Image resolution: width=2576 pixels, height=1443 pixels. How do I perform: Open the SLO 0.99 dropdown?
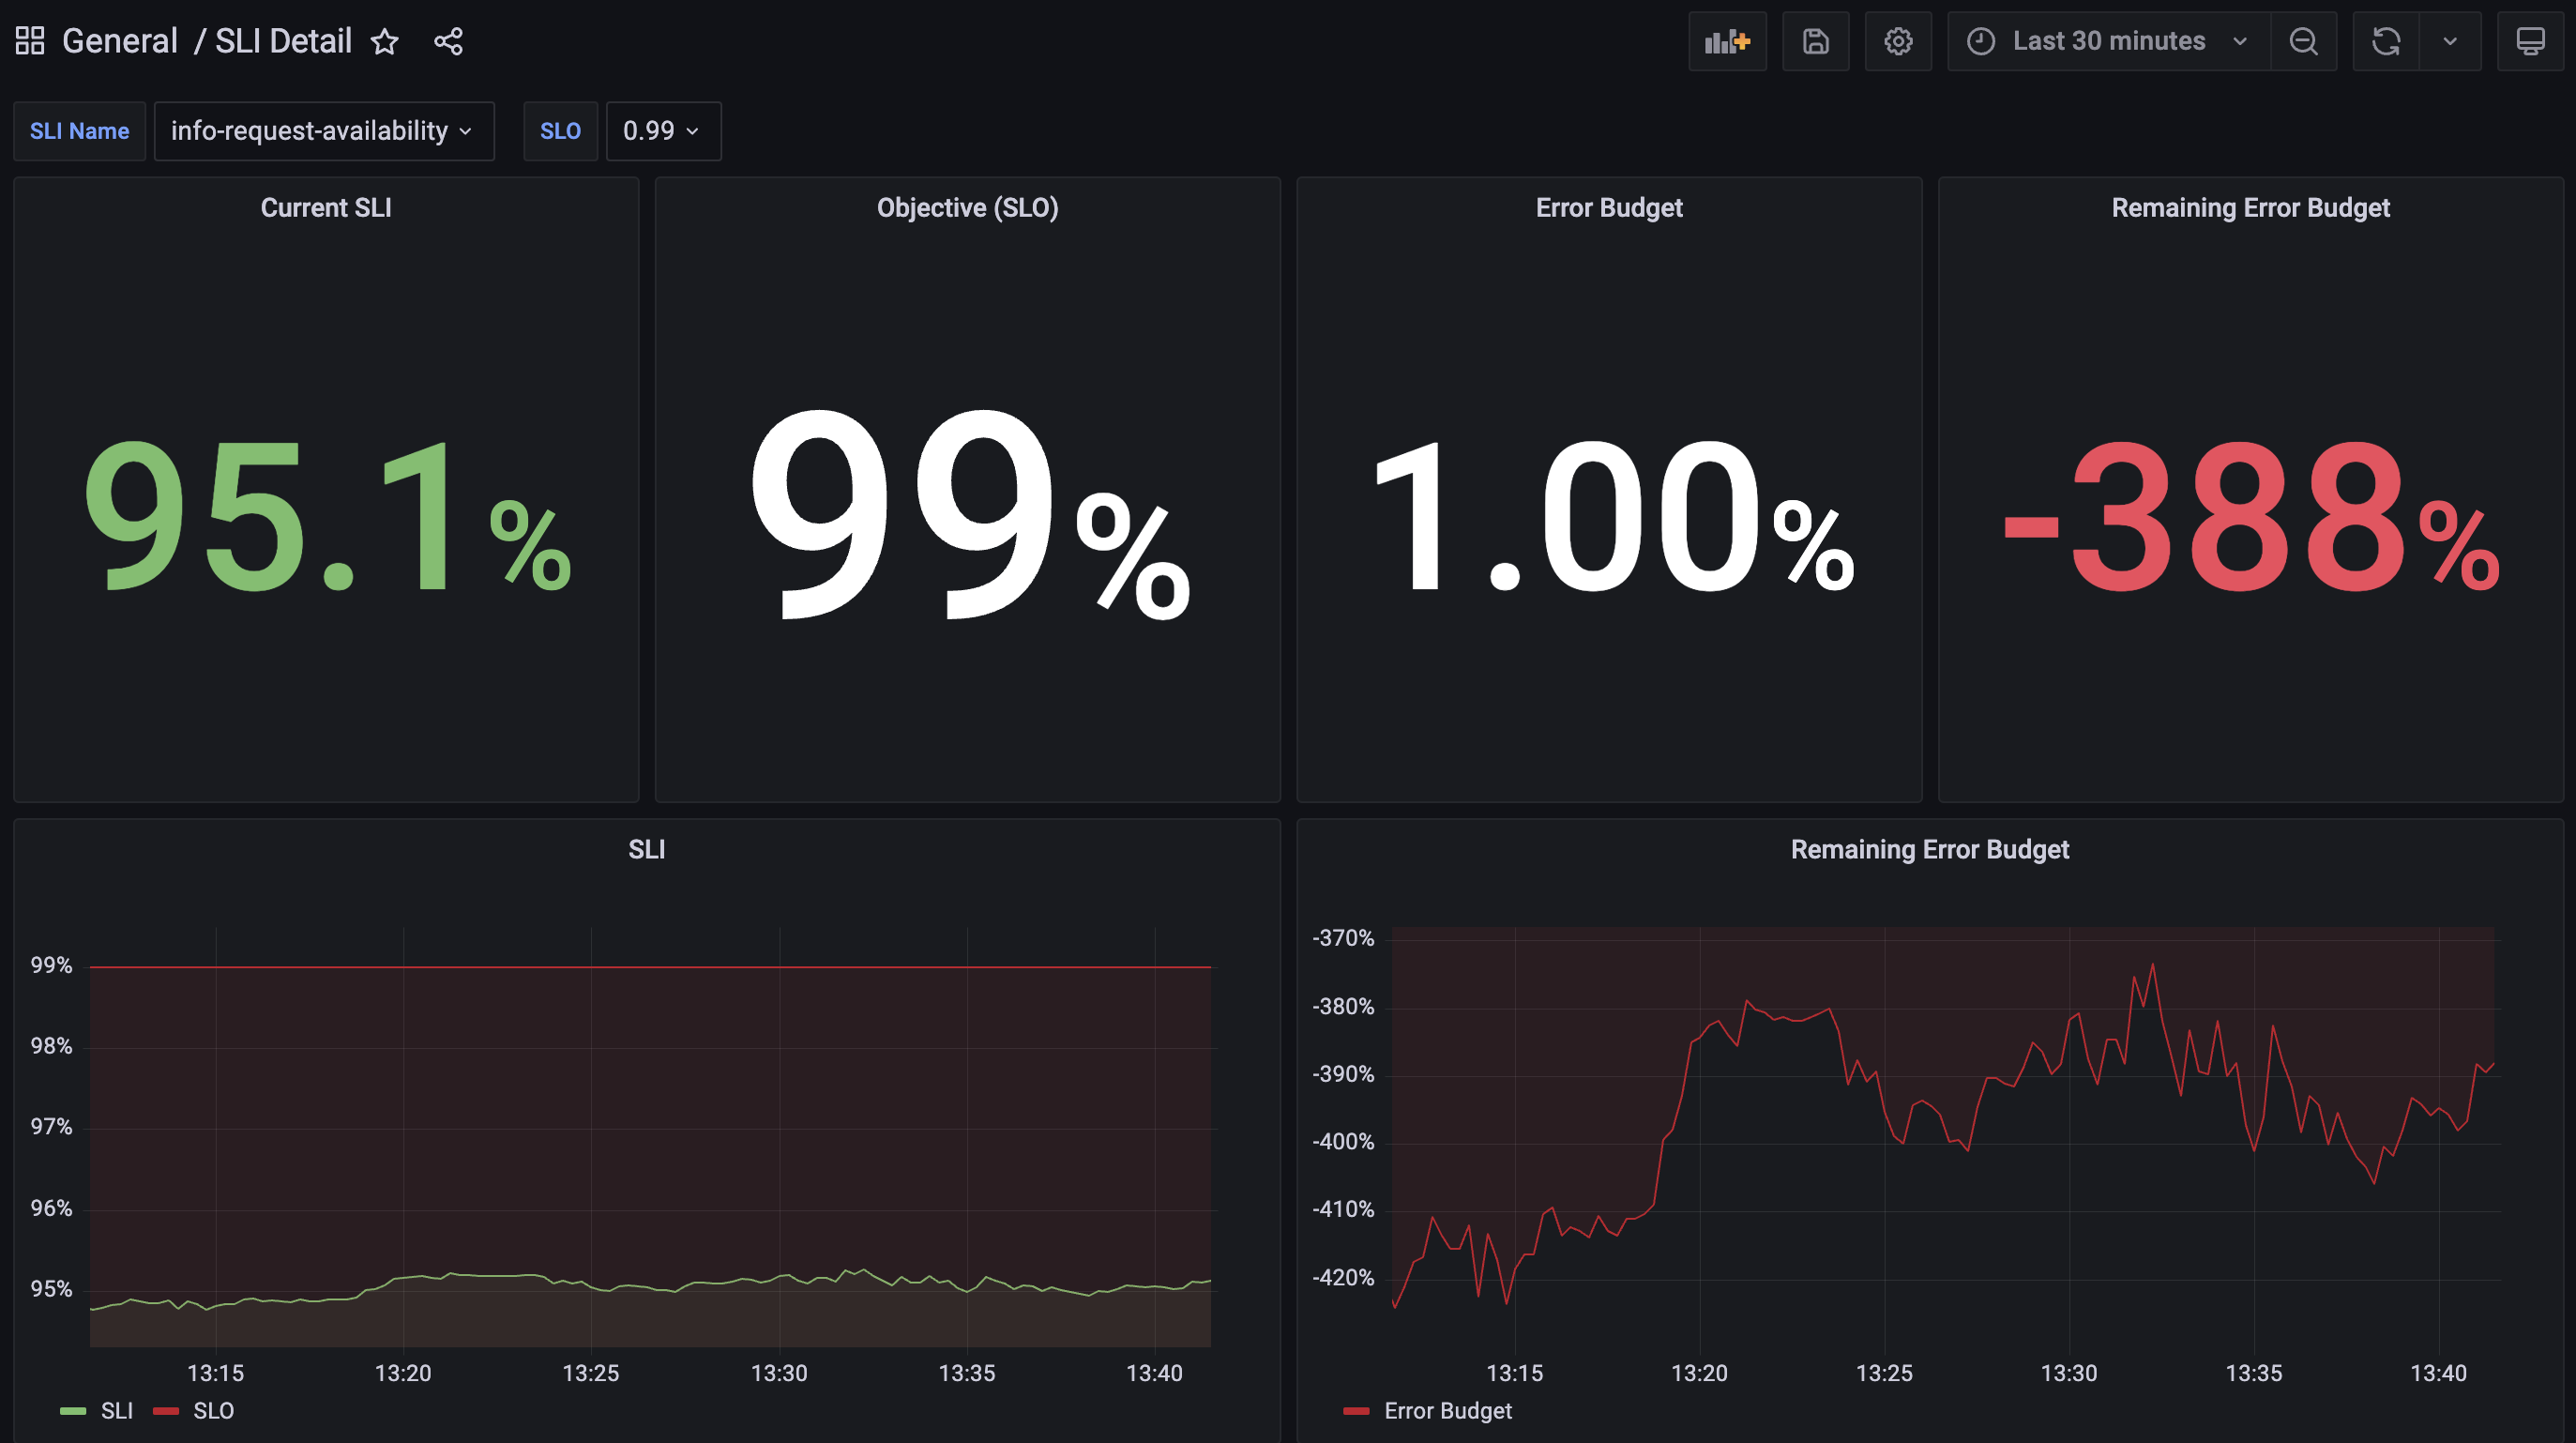[662, 131]
